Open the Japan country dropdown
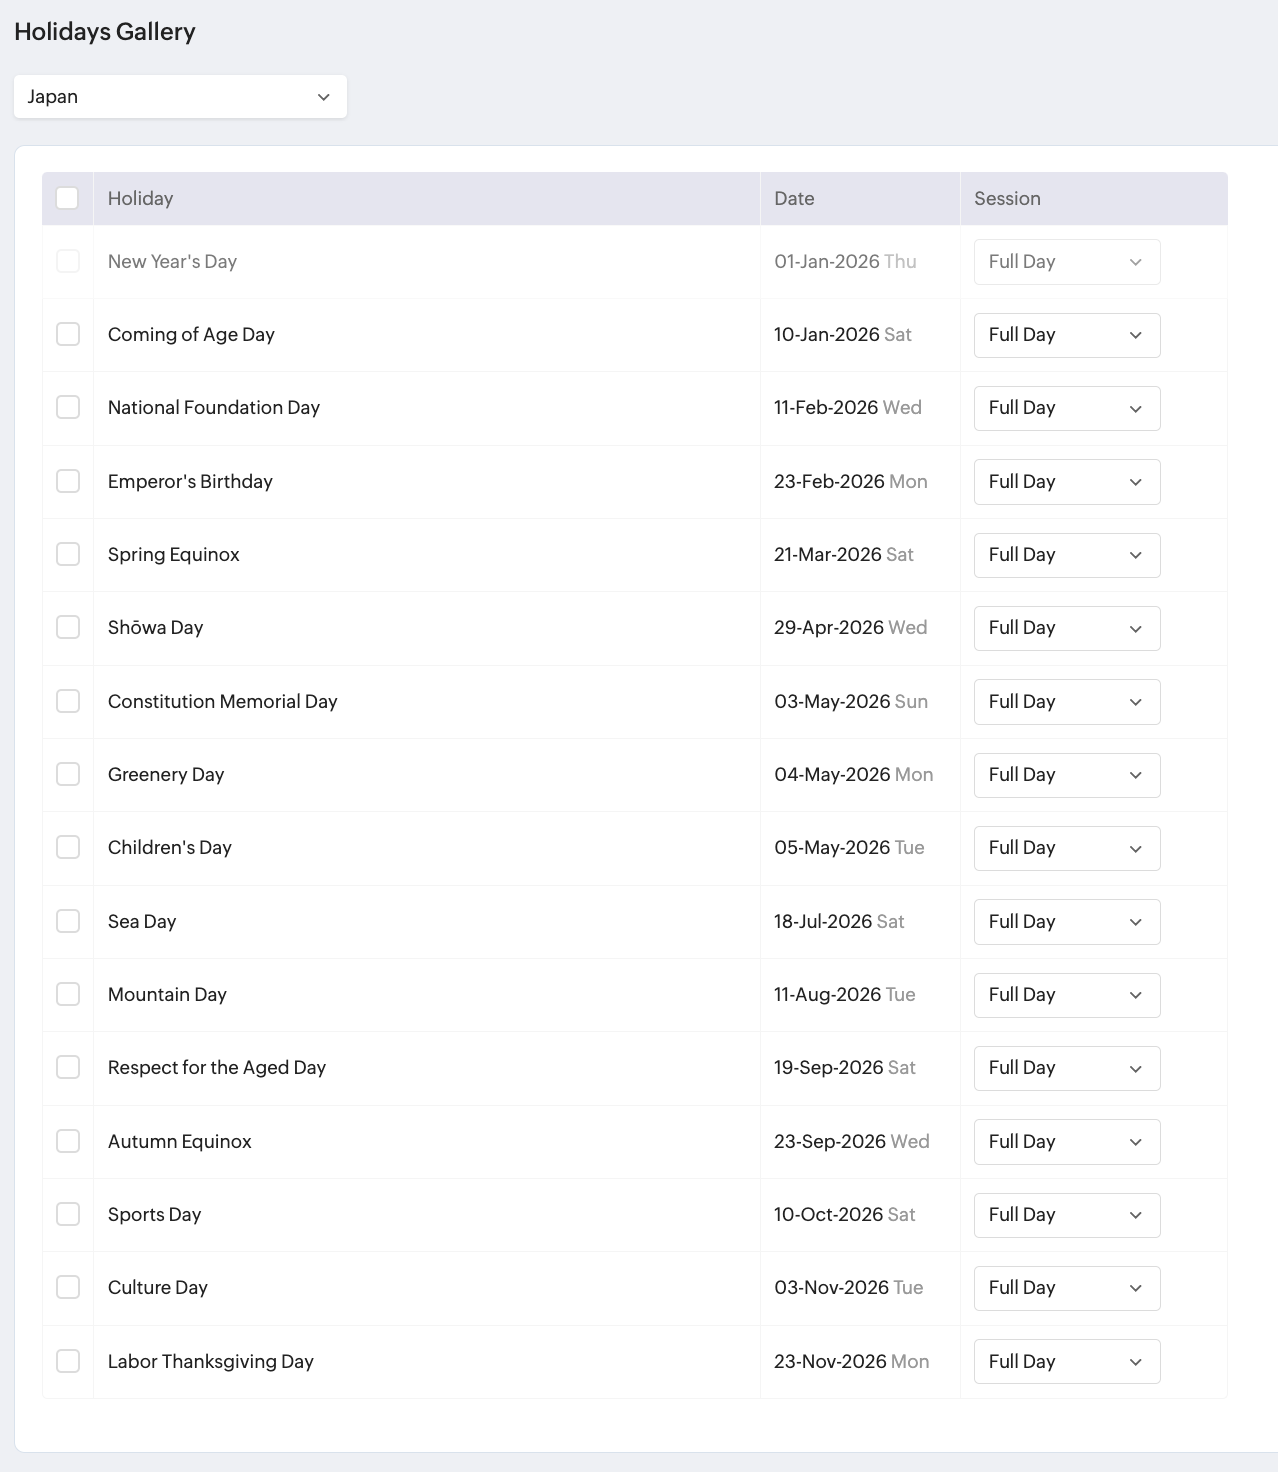 click(x=180, y=97)
